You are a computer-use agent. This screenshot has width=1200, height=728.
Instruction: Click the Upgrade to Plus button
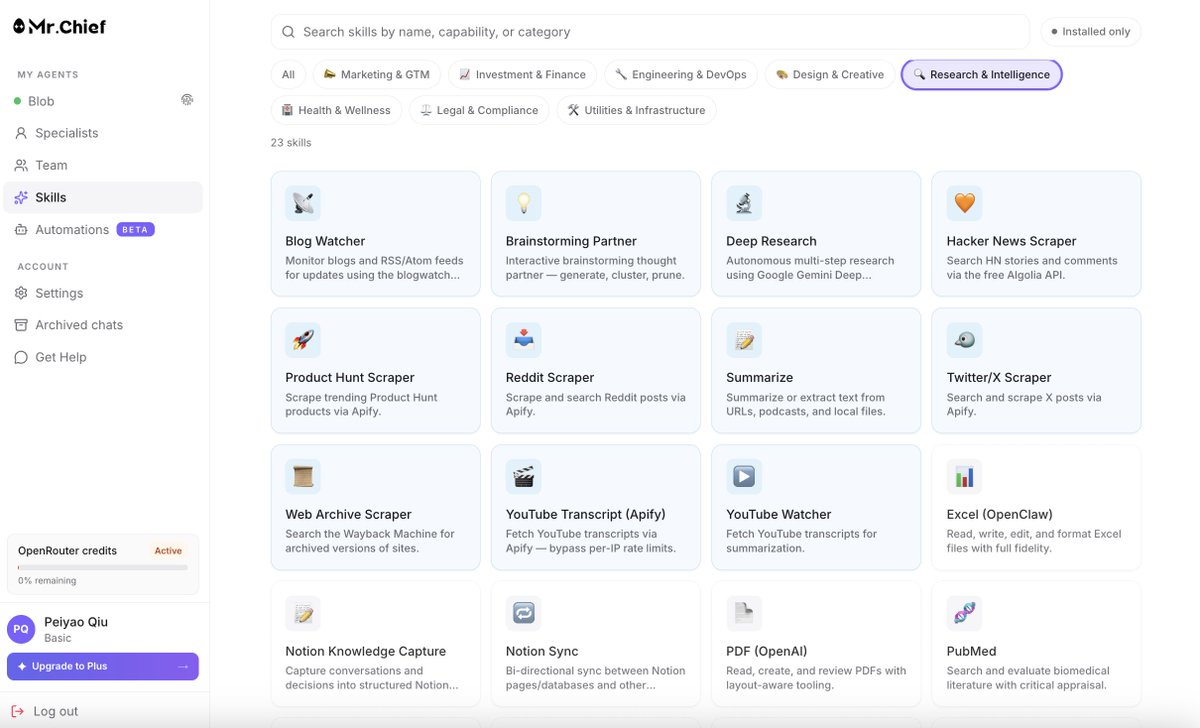click(103, 666)
